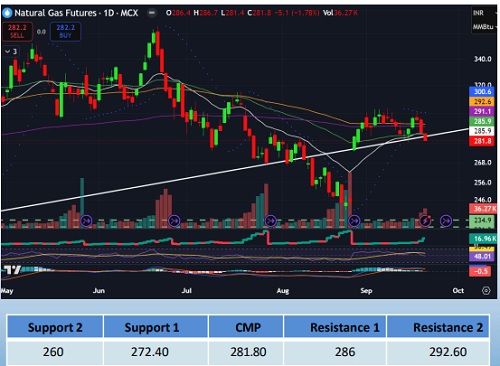Click the blue 300.6 price label

482,92
